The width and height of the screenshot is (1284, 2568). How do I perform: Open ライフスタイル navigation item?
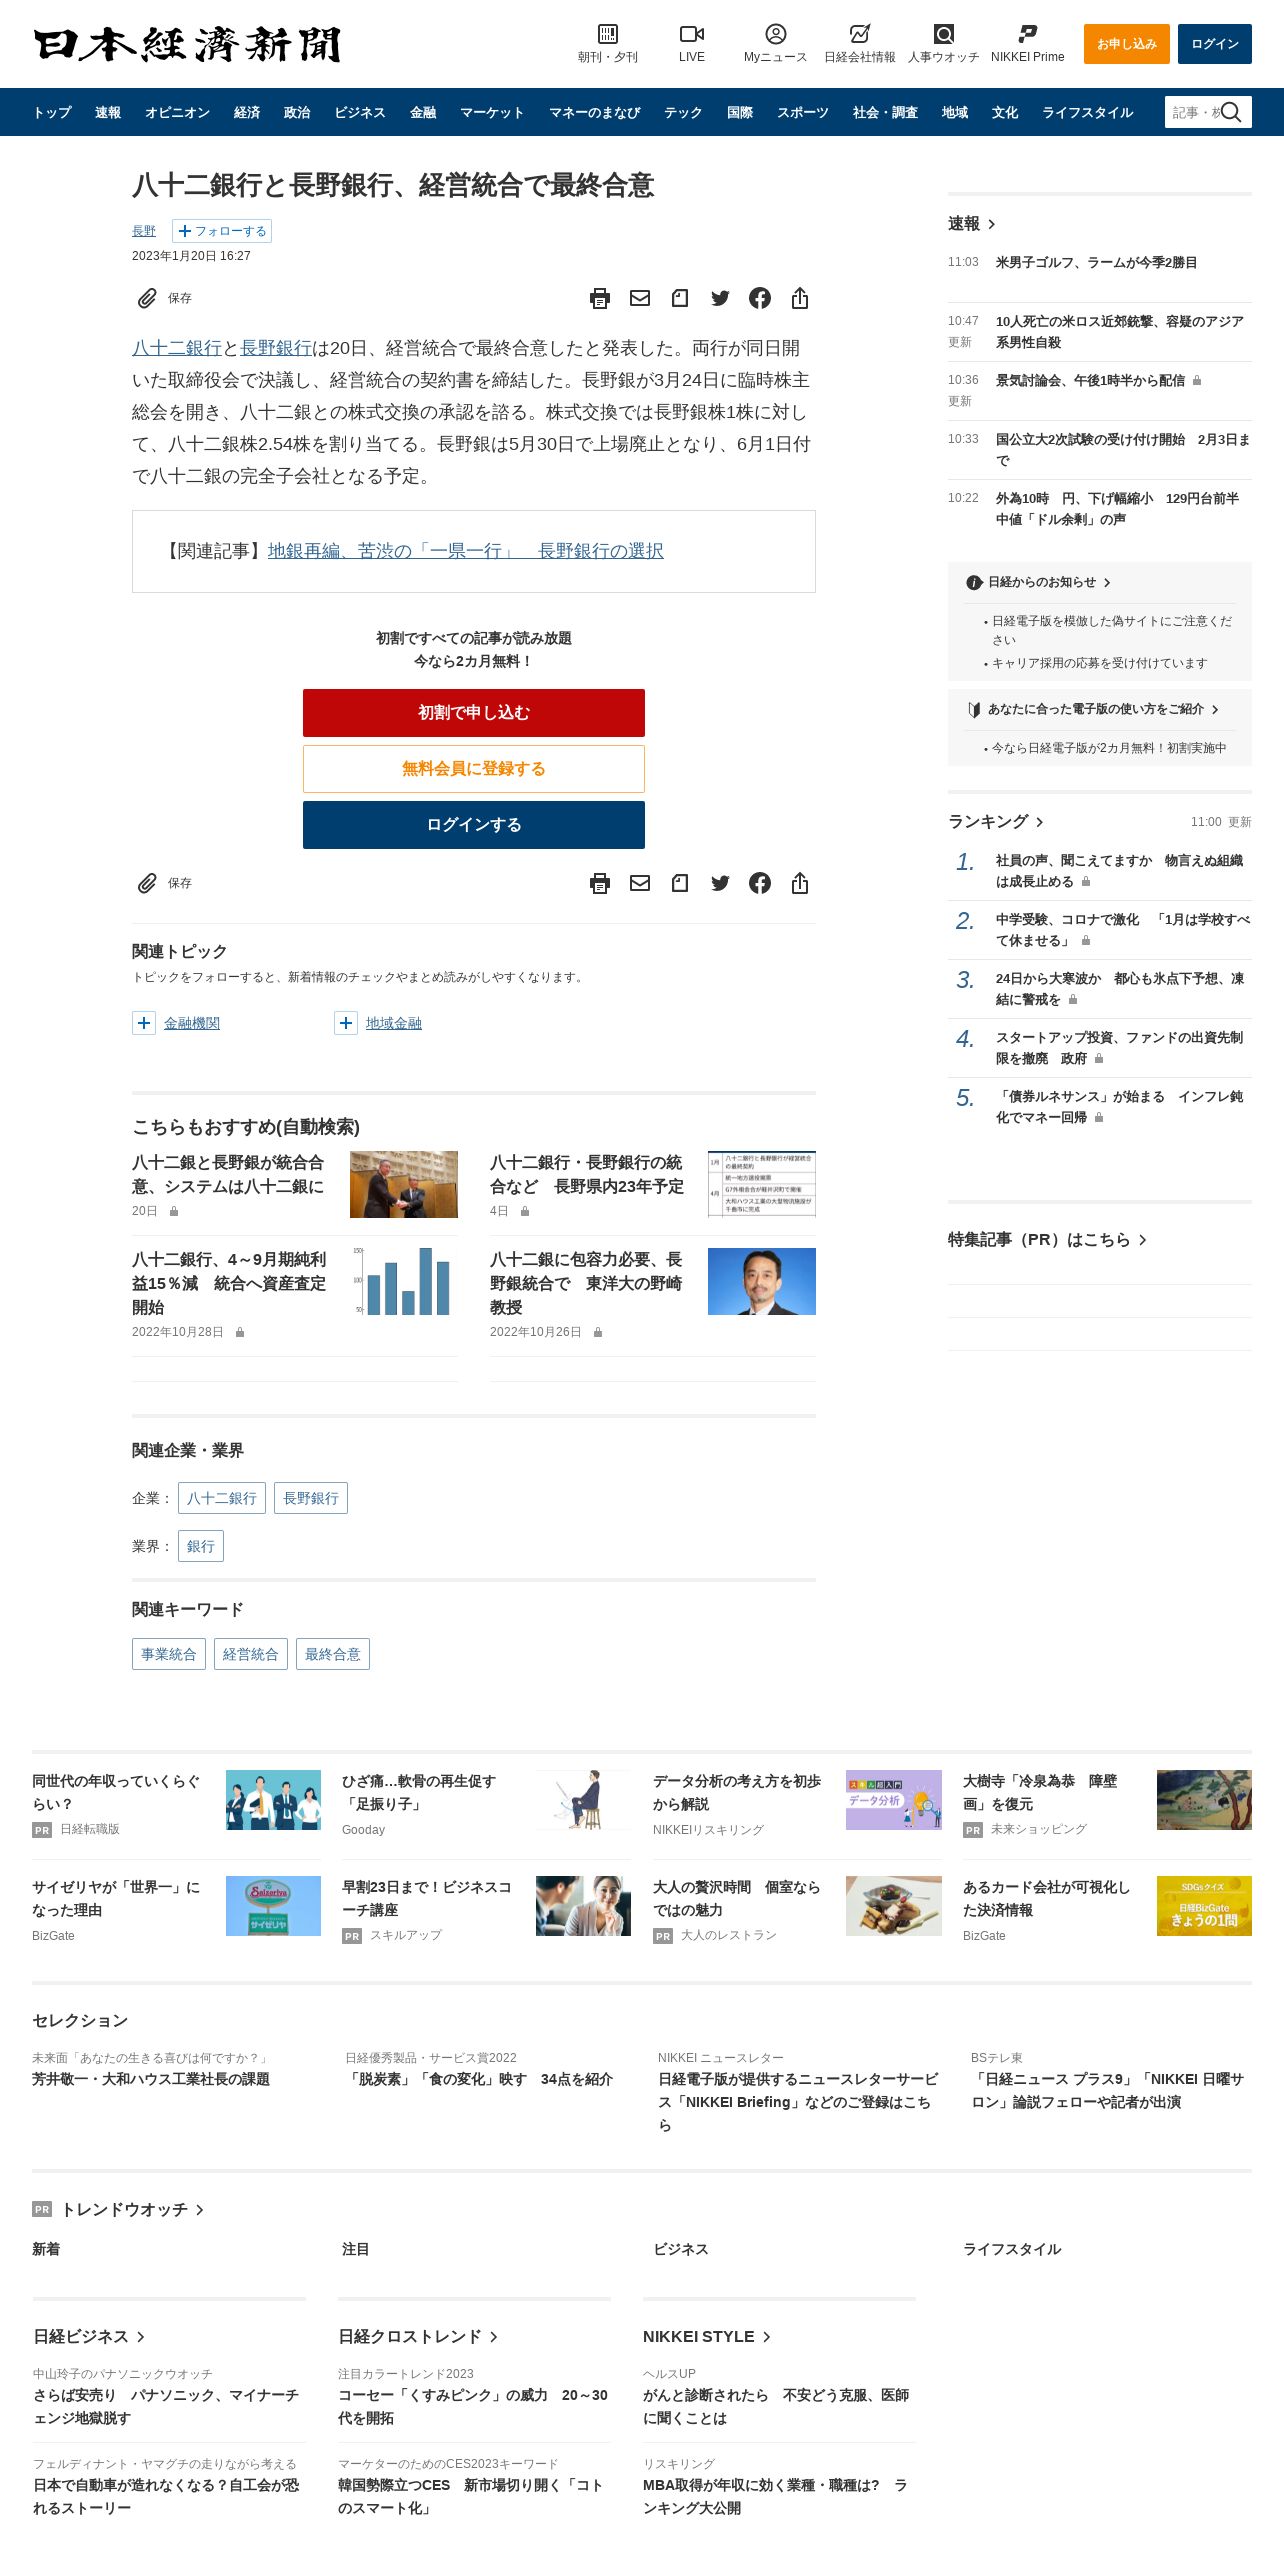tap(1087, 112)
